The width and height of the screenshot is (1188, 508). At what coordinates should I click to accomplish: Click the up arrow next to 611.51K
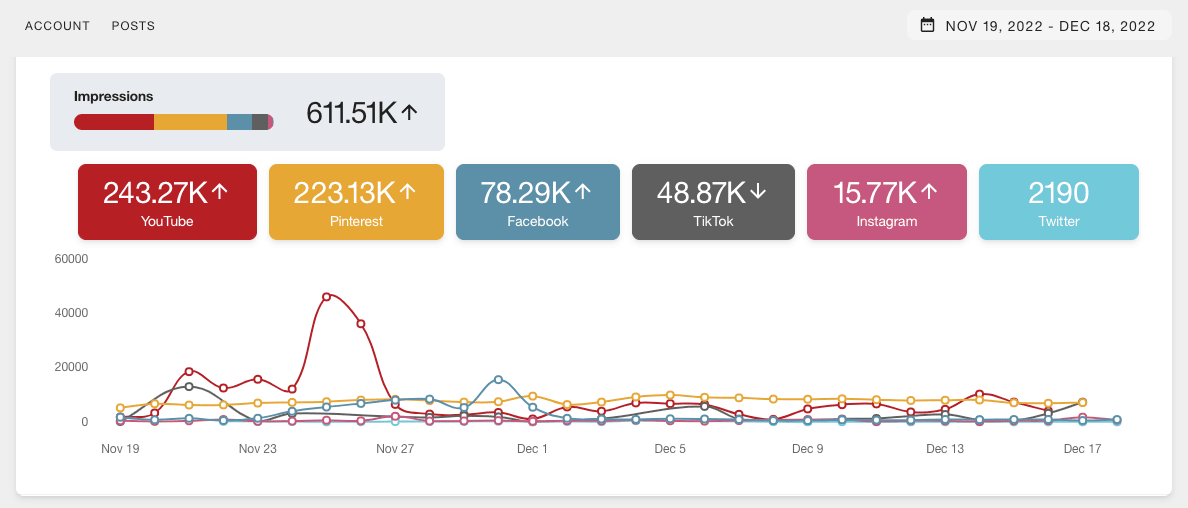408,113
